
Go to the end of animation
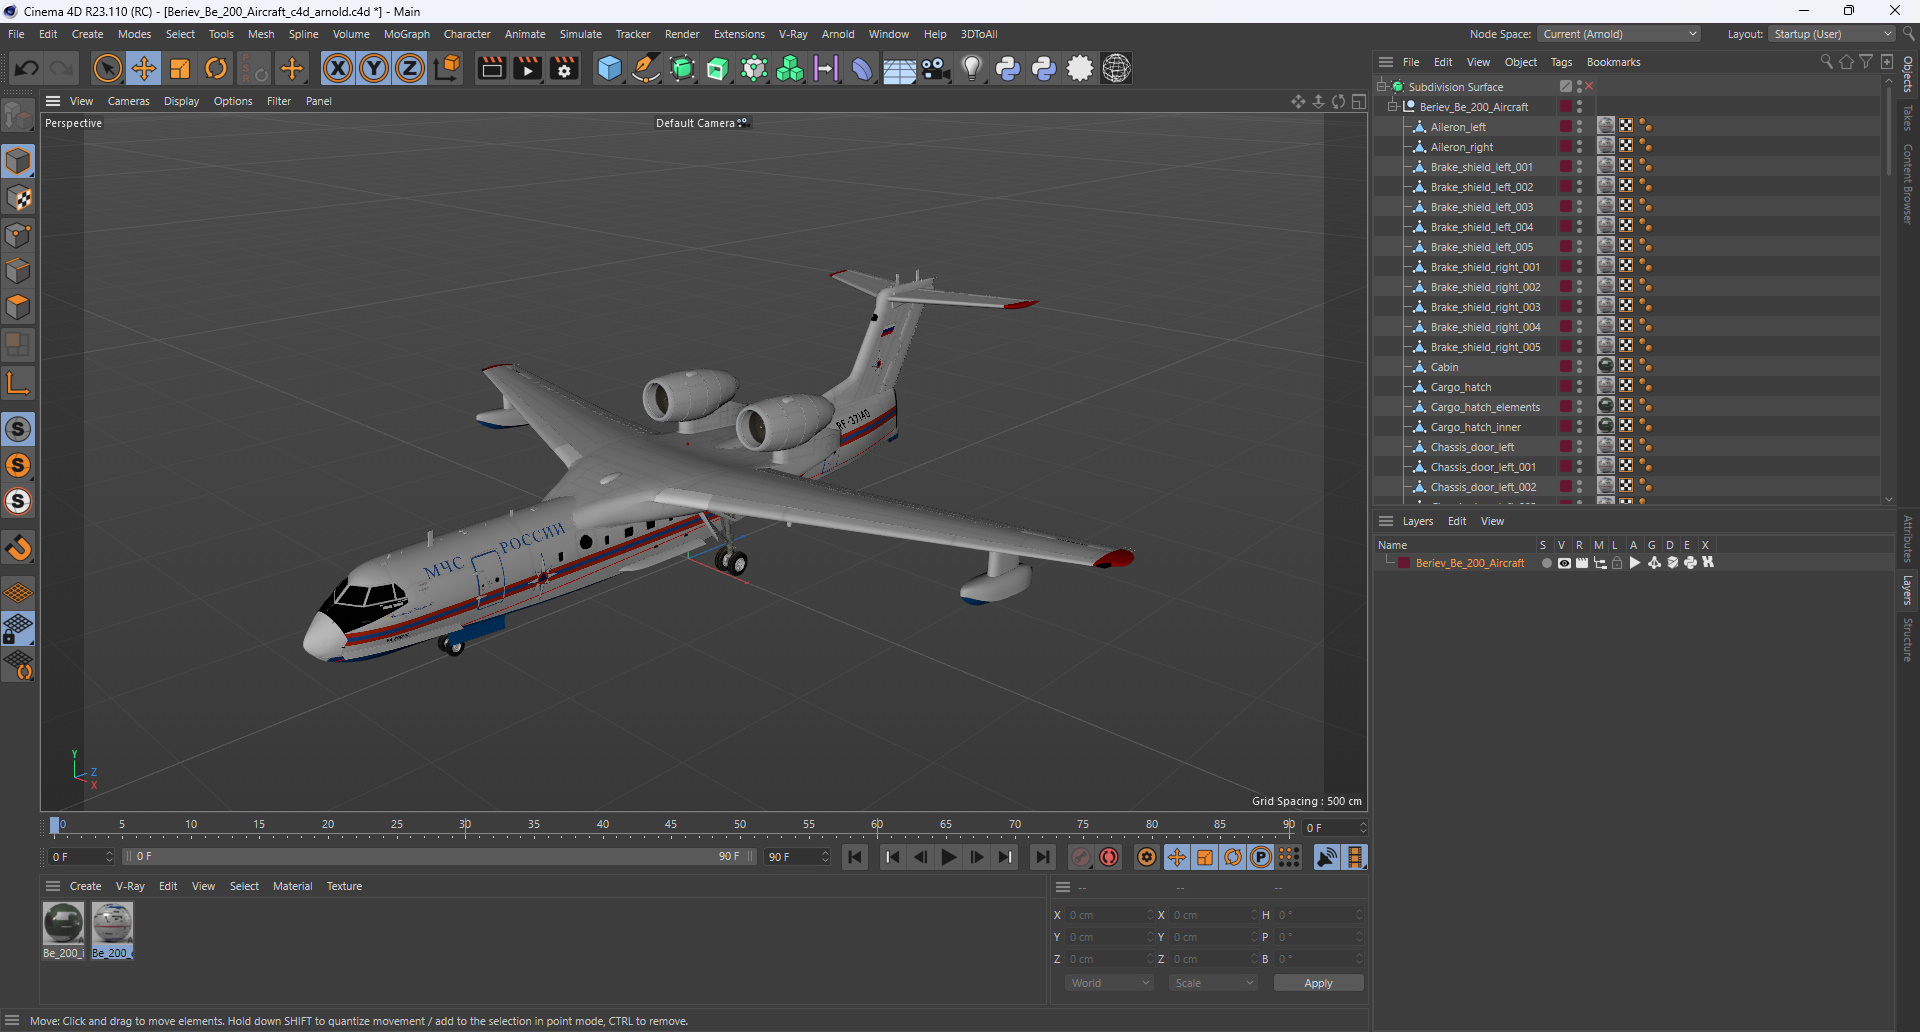[1042, 857]
